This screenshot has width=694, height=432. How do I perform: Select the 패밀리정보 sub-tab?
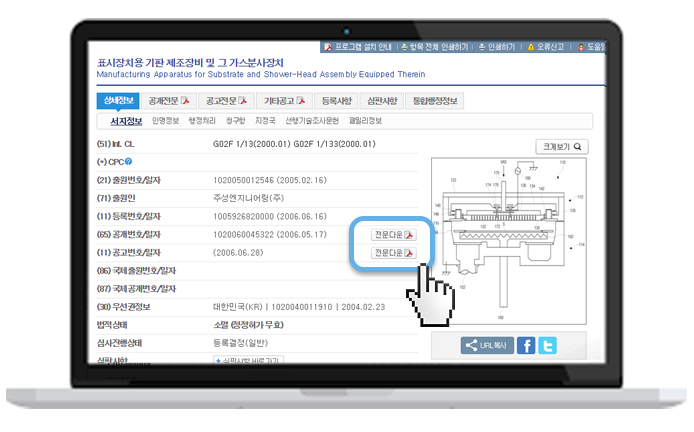(x=366, y=121)
